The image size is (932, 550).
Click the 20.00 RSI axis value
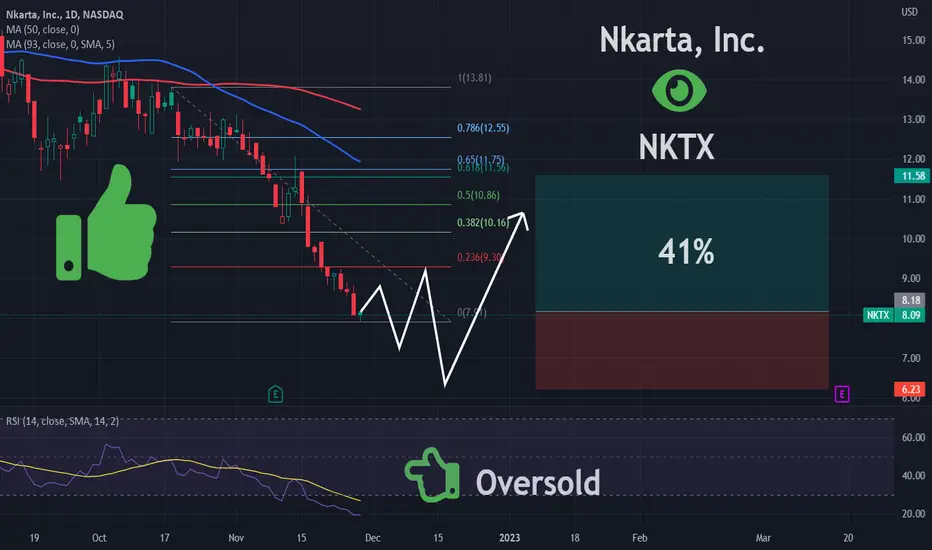coord(914,514)
